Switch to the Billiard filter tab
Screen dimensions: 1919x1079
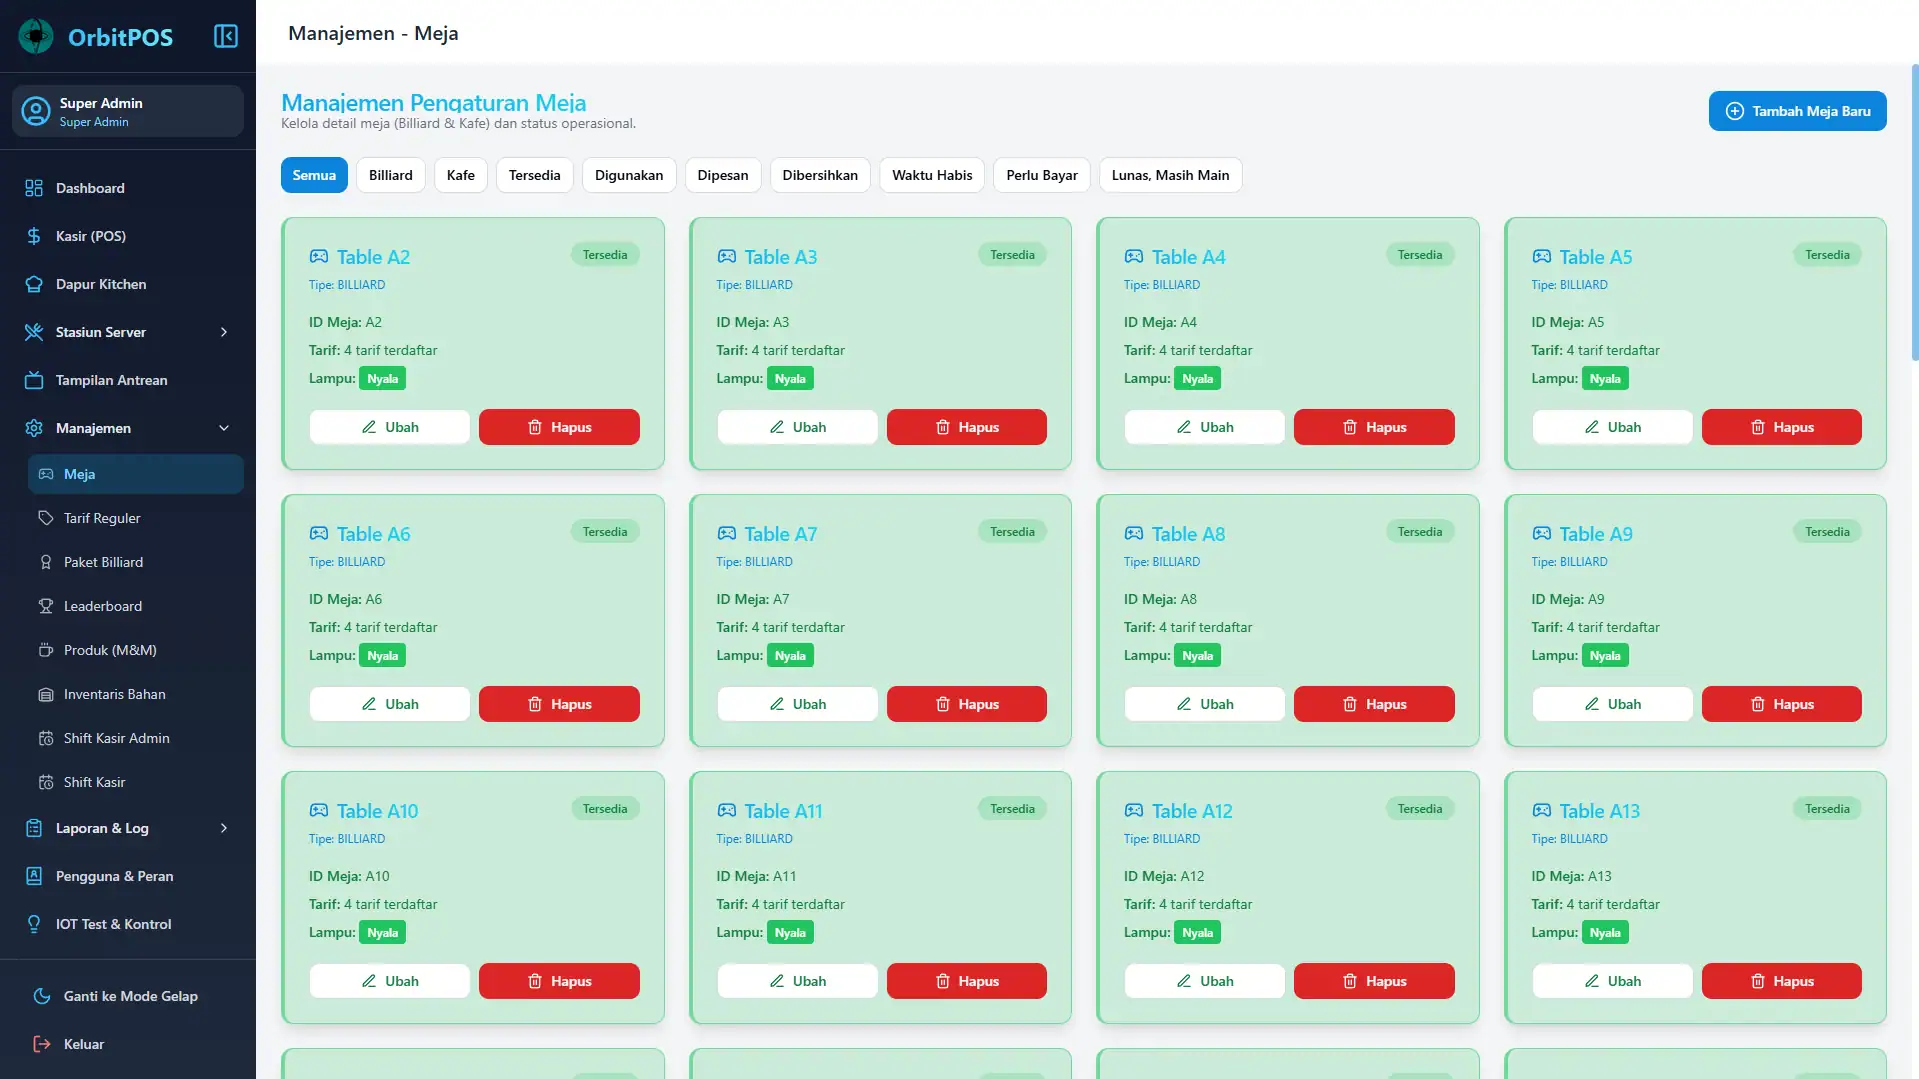pyautogui.click(x=390, y=175)
